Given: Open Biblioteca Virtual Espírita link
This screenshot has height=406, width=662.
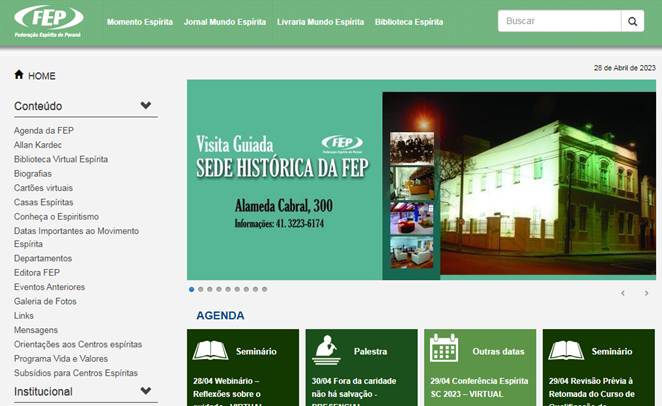Looking at the screenshot, I should tap(61, 159).
